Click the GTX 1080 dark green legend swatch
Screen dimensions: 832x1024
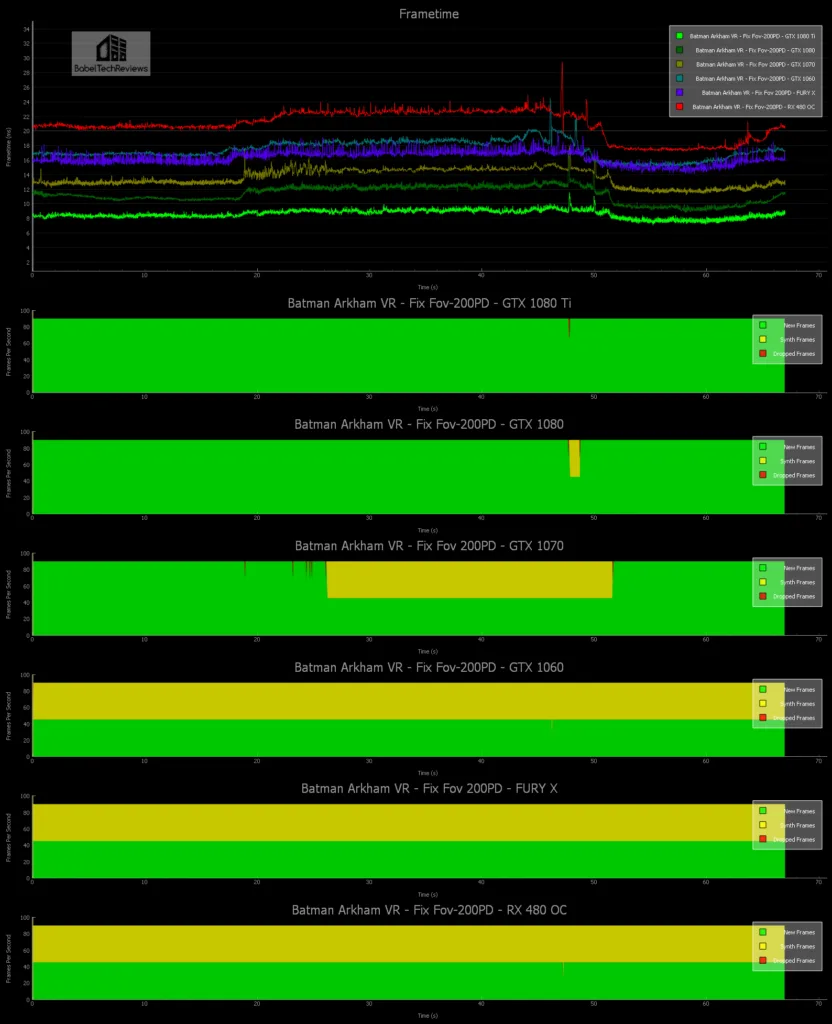[680, 50]
